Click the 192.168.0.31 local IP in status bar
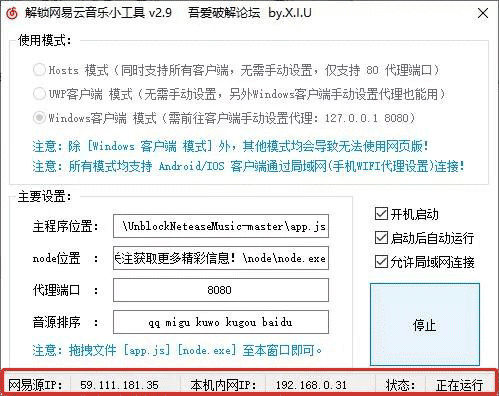This screenshot has height=396, width=499. pyautogui.click(x=311, y=385)
